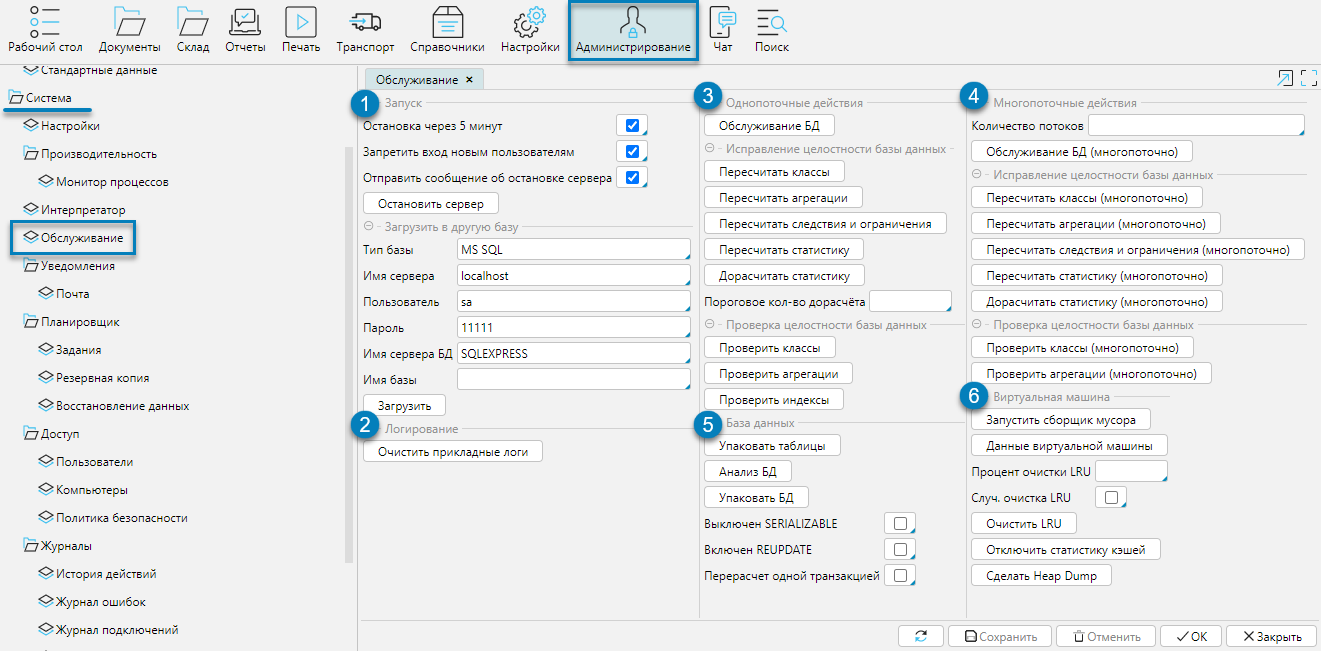Open the Транспорт truck icon
The width and height of the screenshot is (1321, 651).
coord(365,22)
